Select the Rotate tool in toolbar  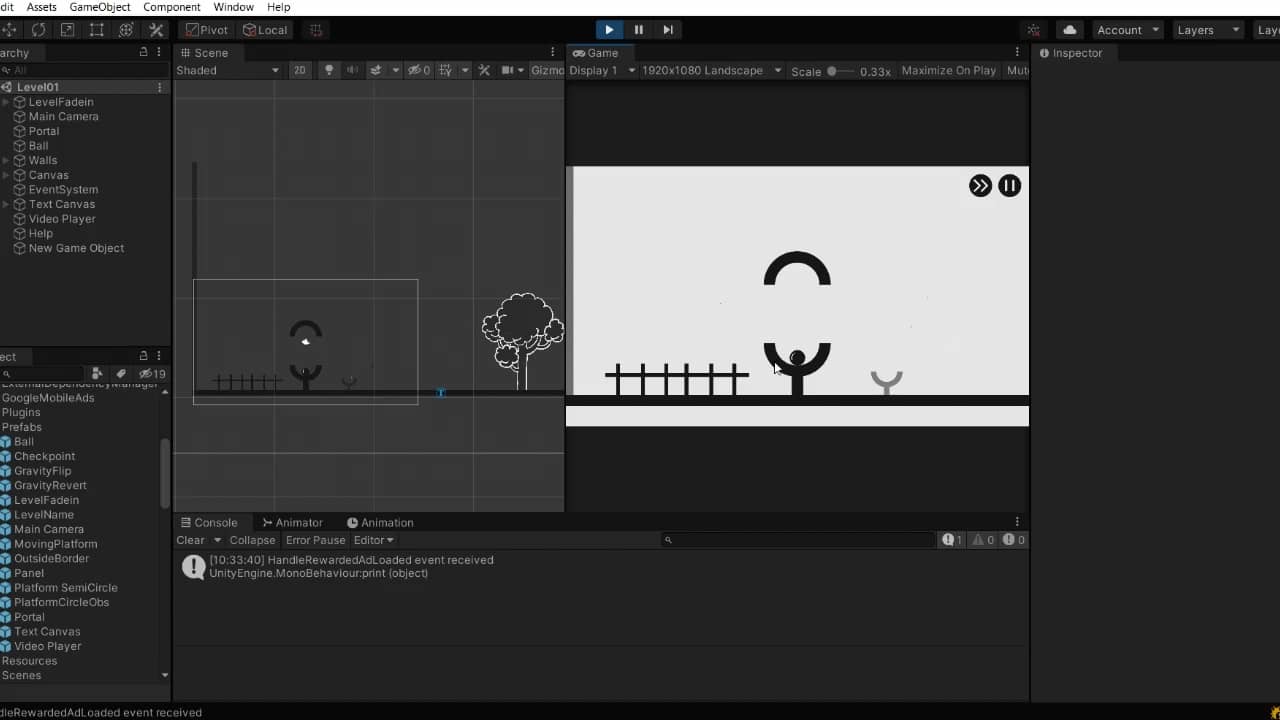click(x=38, y=30)
